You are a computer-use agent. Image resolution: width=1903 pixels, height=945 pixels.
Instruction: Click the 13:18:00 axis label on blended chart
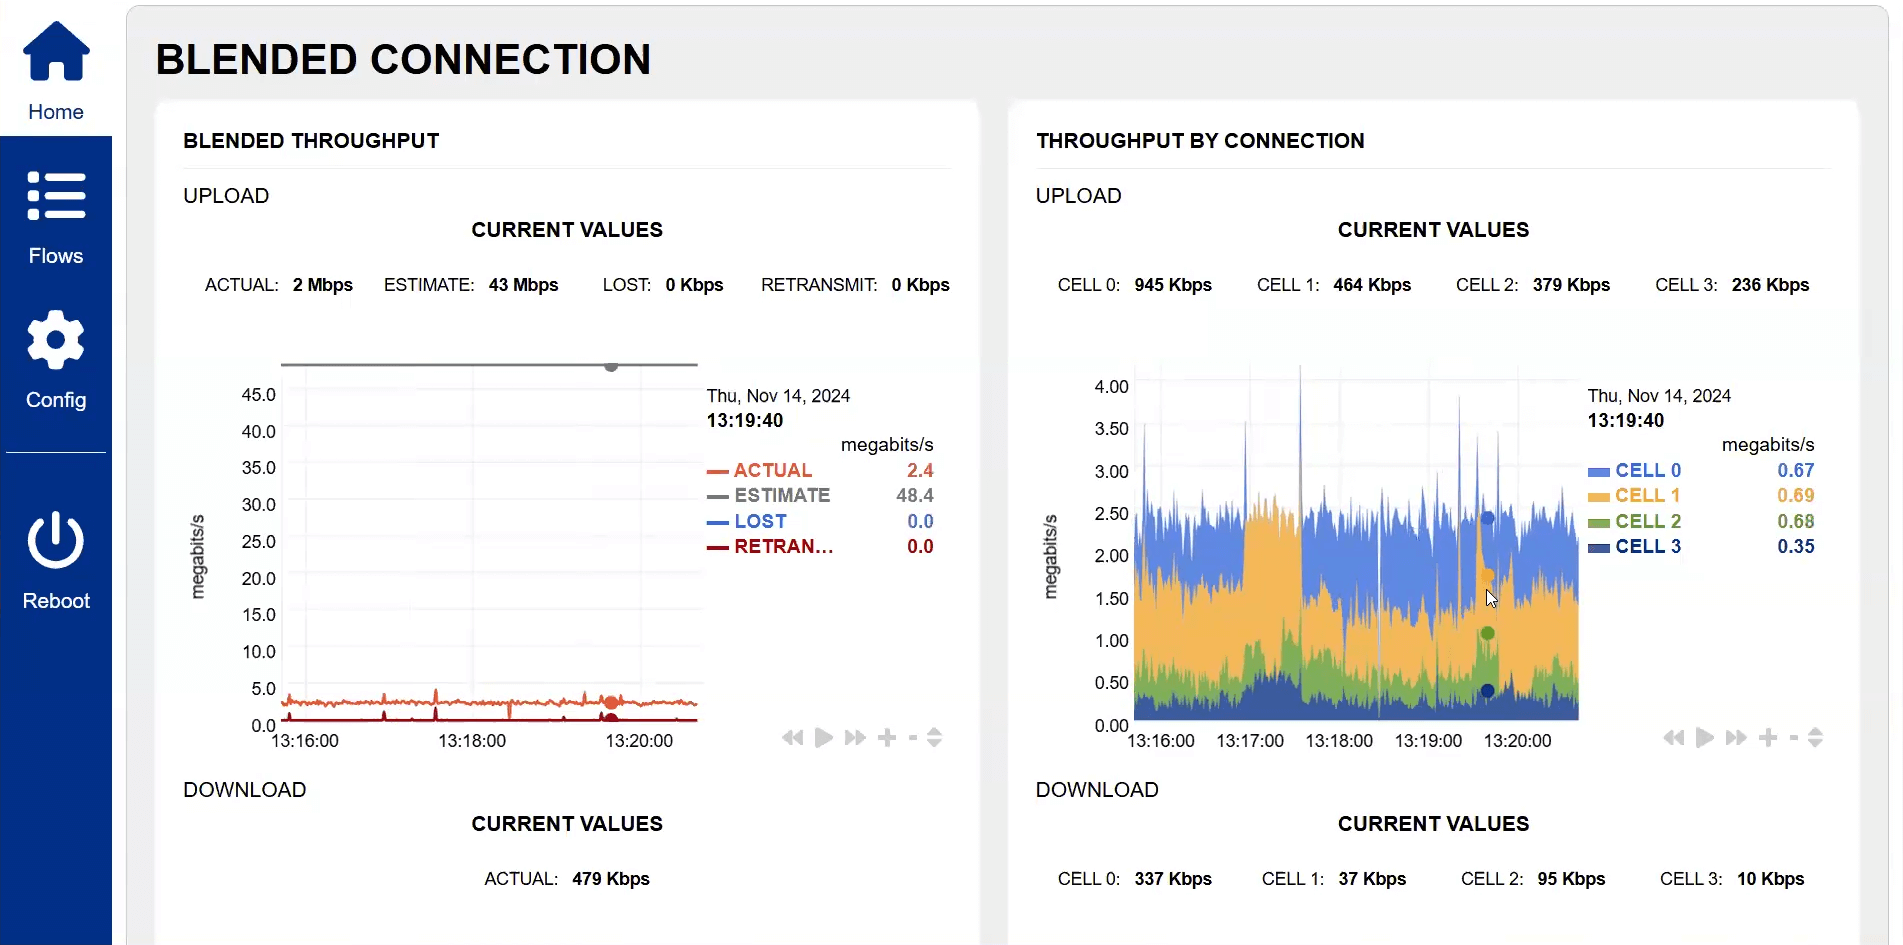[x=472, y=741]
